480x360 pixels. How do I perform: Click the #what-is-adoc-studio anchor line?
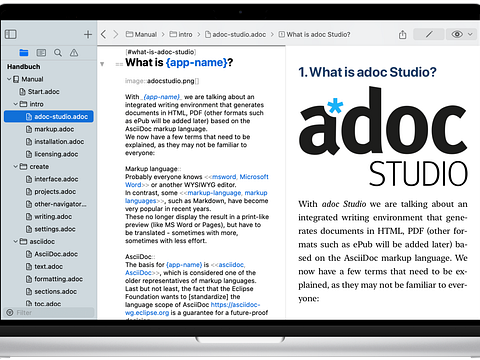tap(161, 52)
